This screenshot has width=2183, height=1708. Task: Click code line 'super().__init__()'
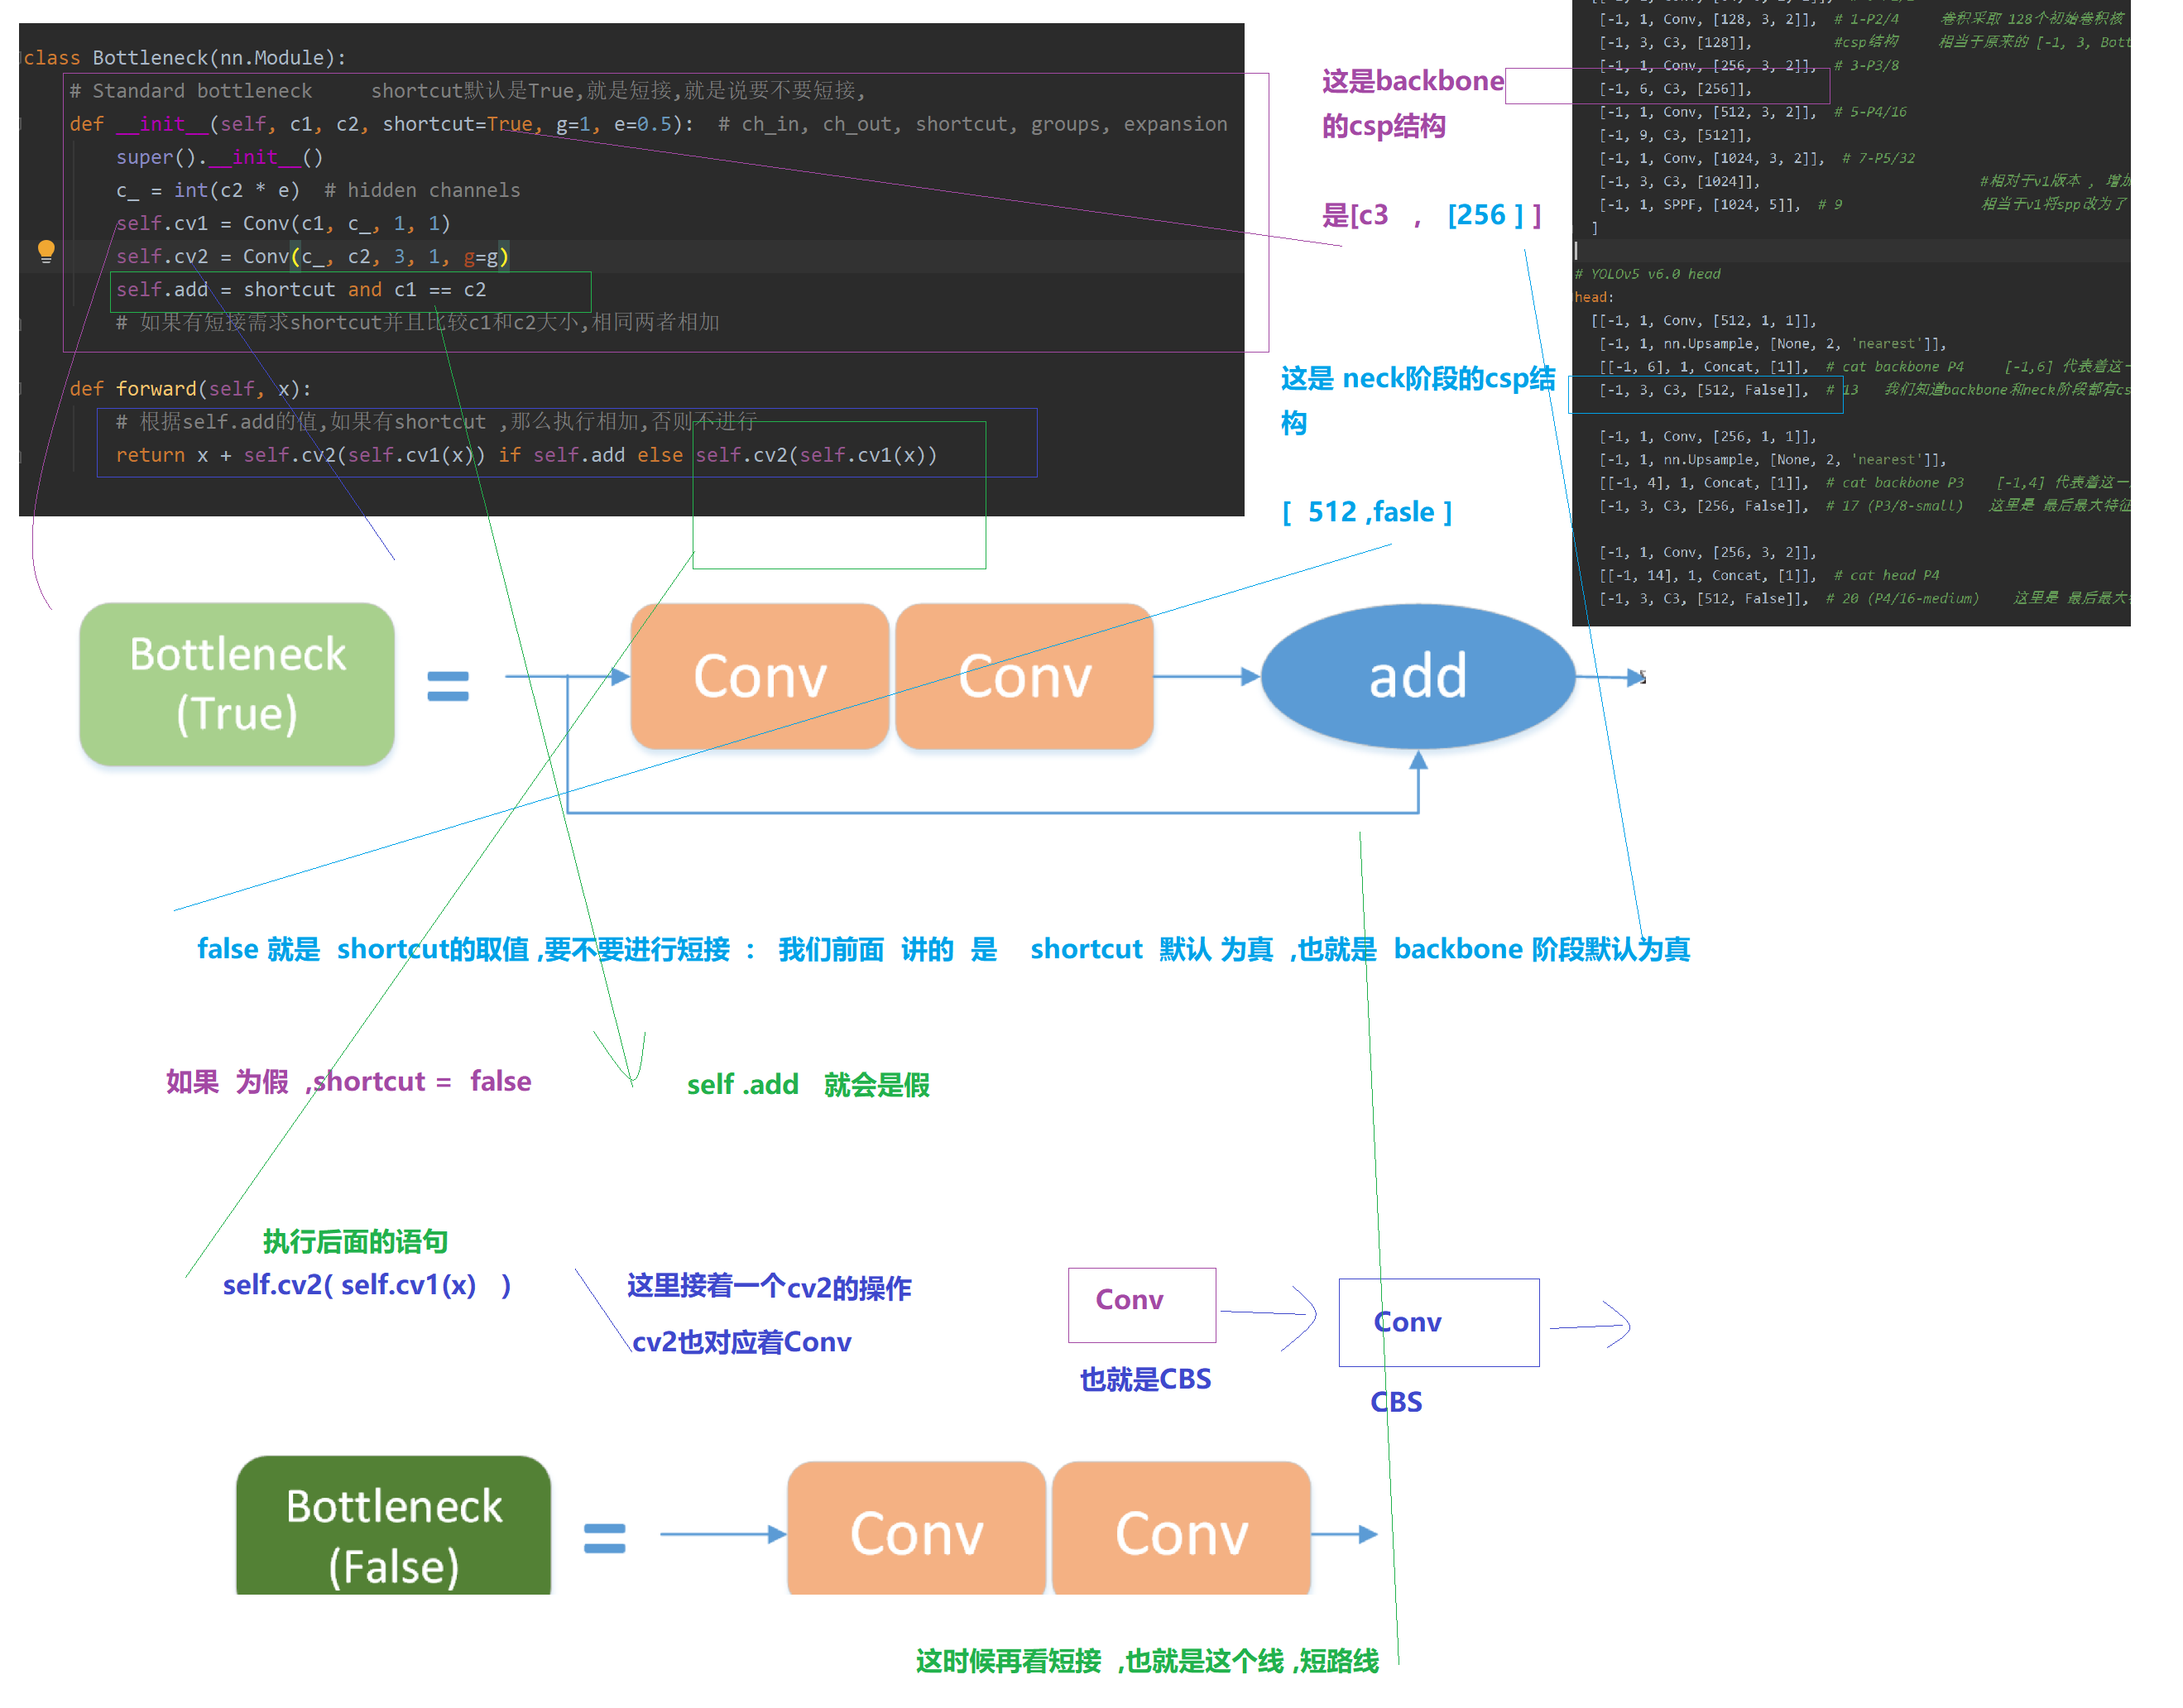tap(219, 156)
